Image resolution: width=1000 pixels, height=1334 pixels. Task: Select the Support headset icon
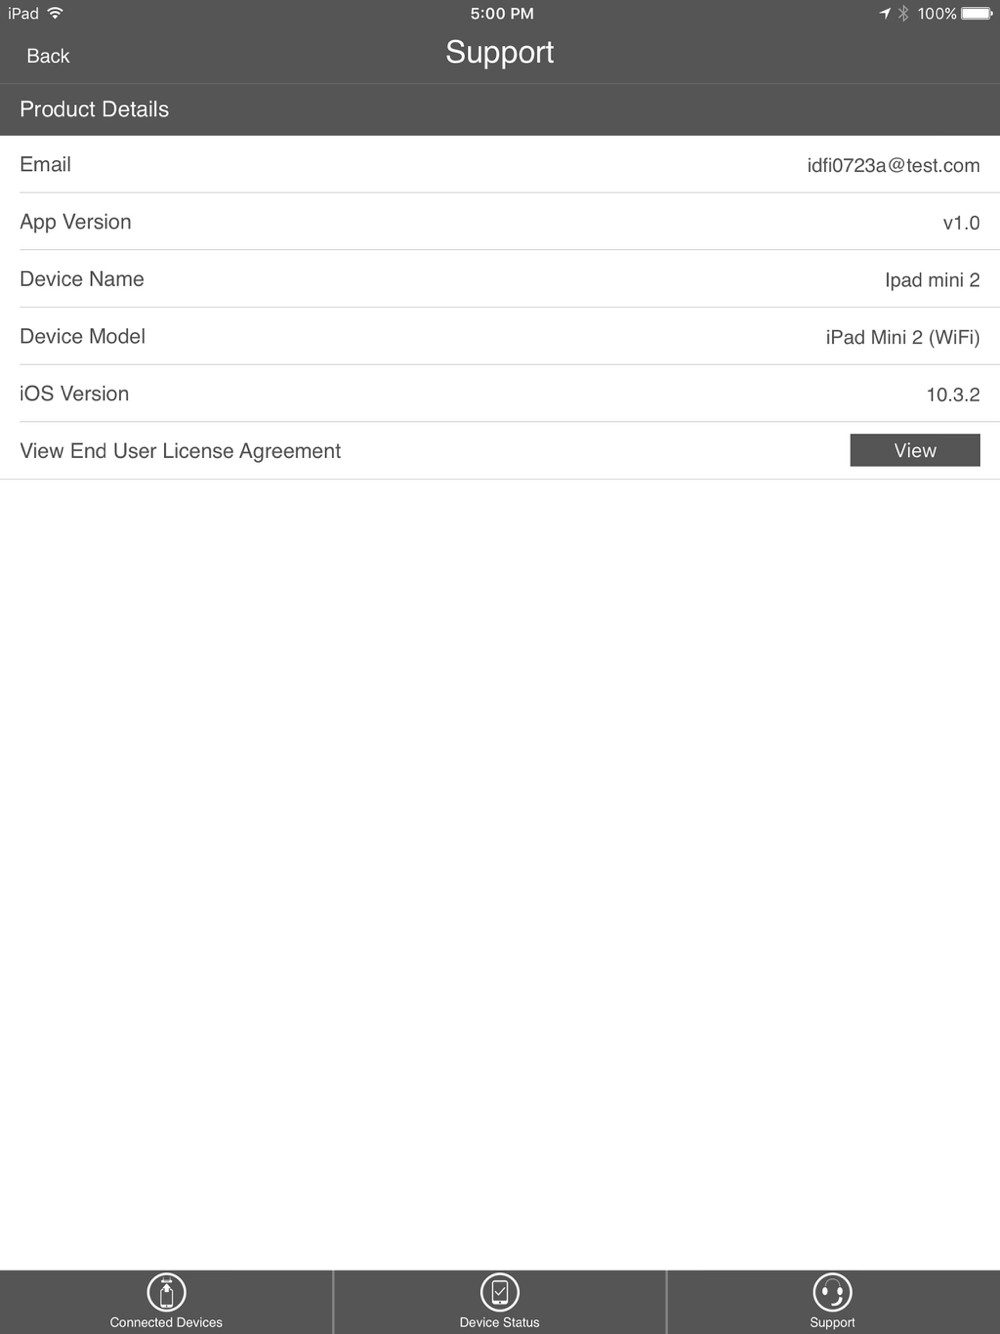coord(832,1292)
